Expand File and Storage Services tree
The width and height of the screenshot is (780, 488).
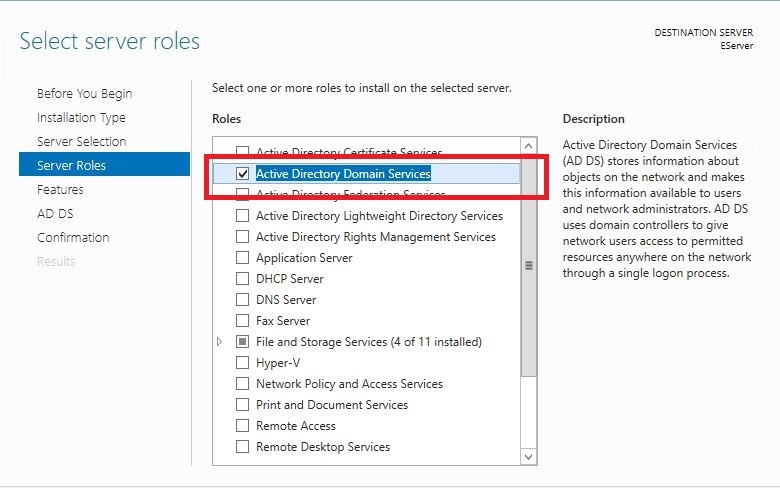tap(220, 342)
